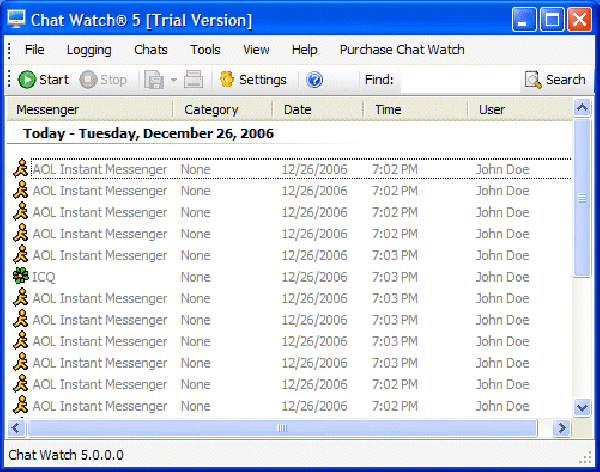Click the grayed Stop button
The width and height of the screenshot is (600, 472).
103,80
